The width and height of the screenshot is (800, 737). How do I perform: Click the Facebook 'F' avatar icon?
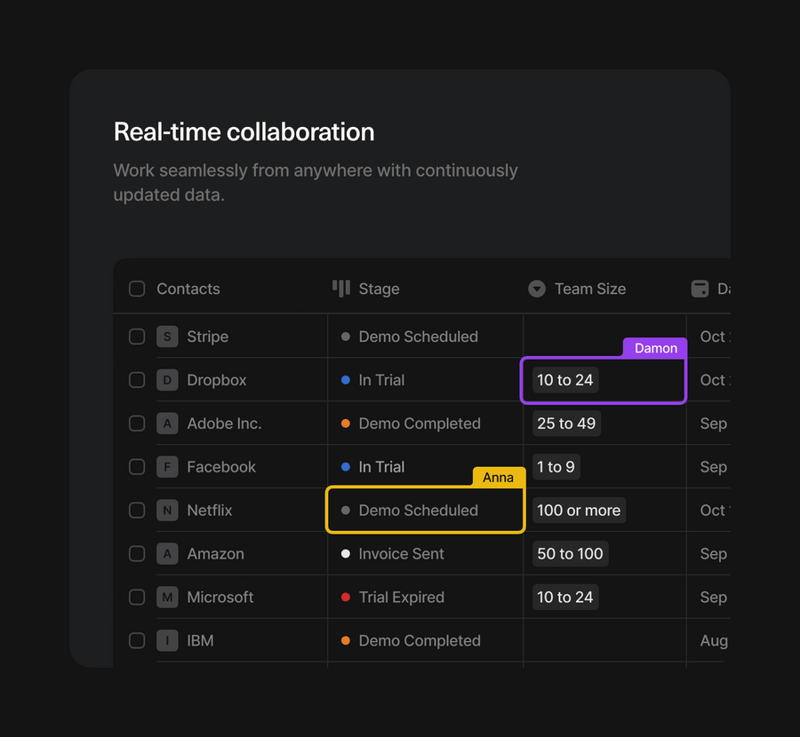pyautogui.click(x=167, y=467)
